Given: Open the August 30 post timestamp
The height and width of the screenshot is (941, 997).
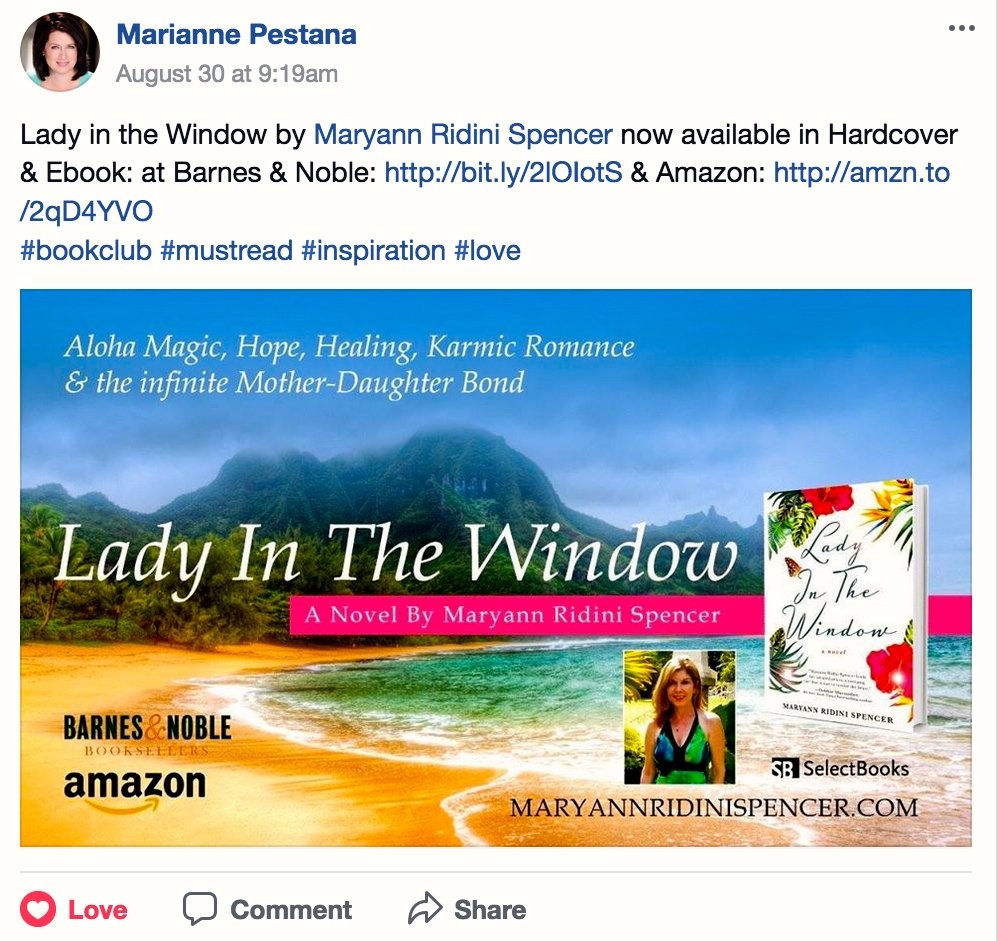Looking at the screenshot, I should point(226,74).
